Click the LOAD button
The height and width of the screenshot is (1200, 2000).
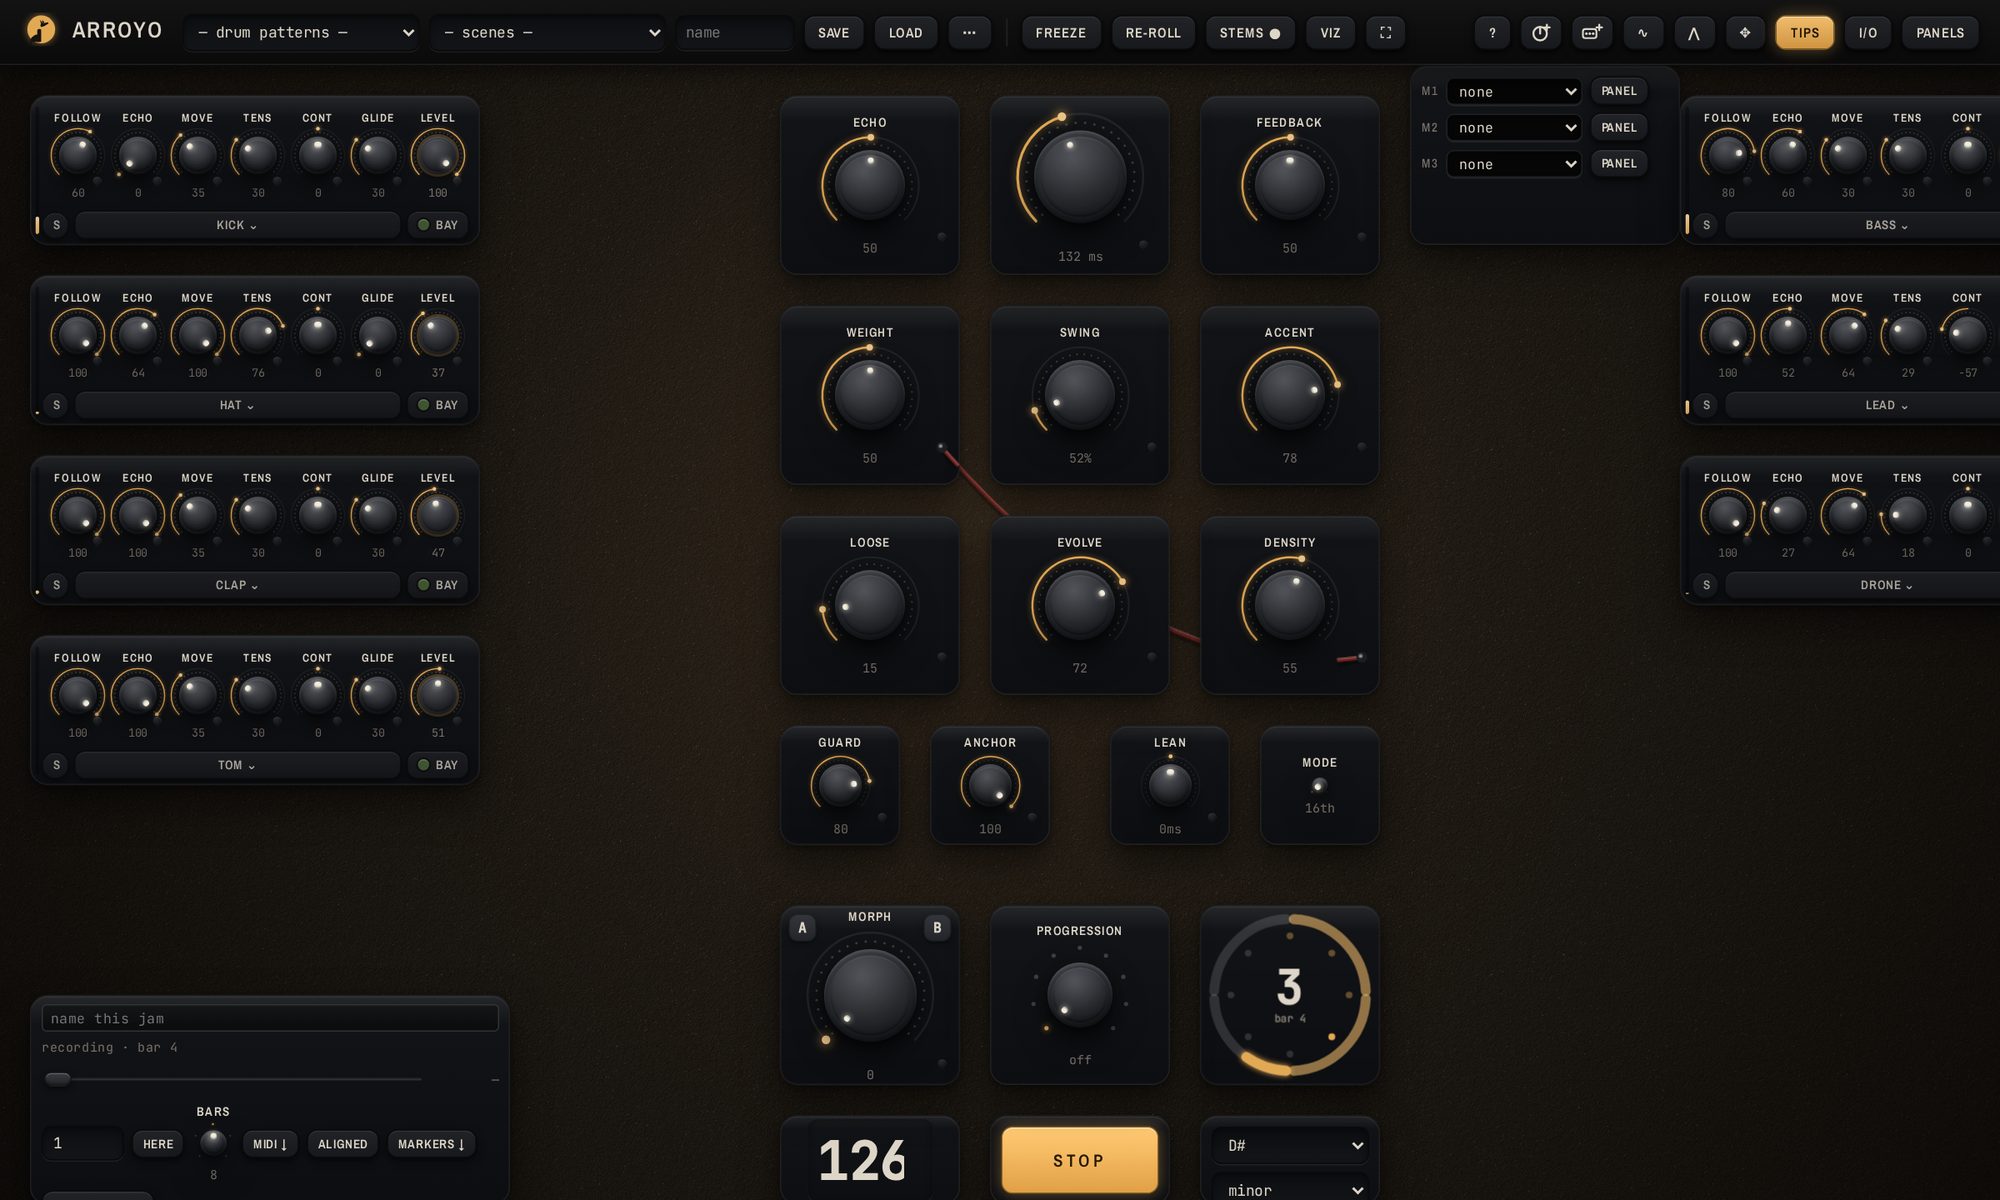[906, 33]
